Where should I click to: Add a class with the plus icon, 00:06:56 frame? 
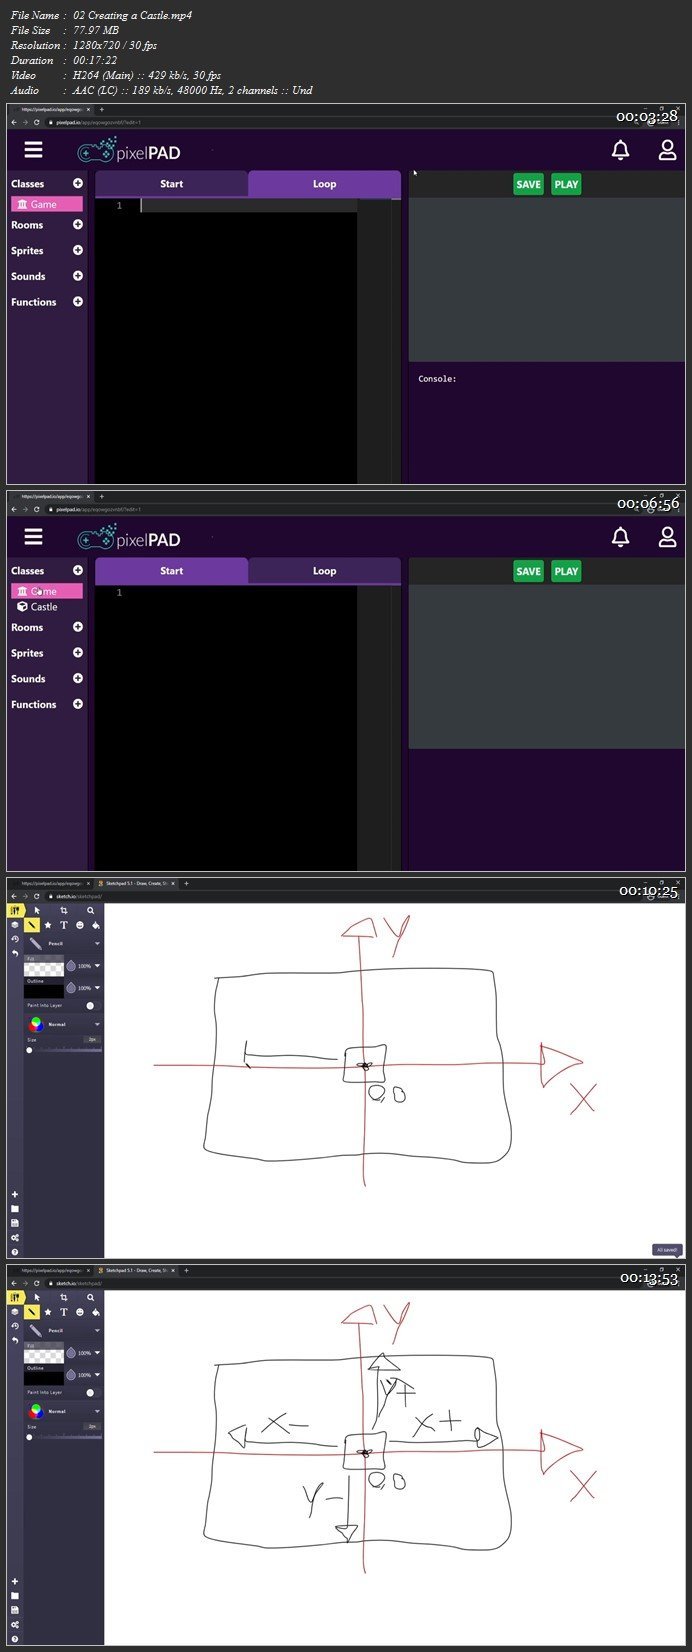(x=78, y=571)
